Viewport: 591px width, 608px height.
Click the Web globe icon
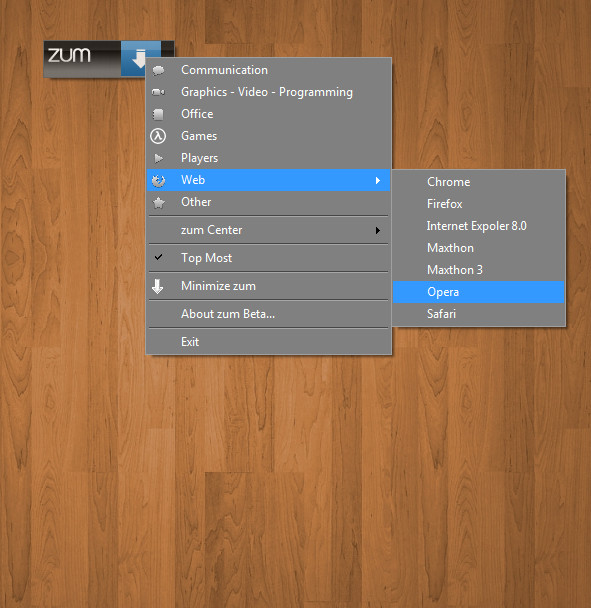point(158,181)
